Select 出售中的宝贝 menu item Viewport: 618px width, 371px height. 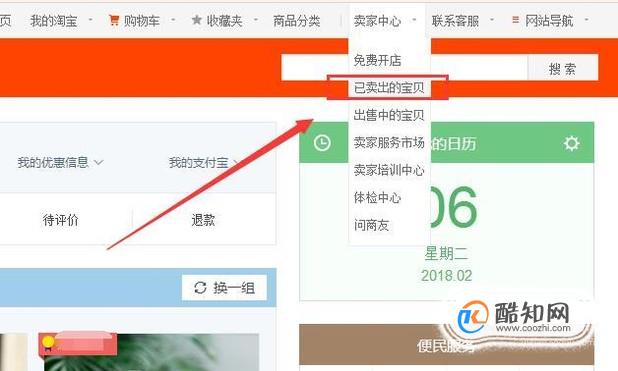tap(389, 115)
